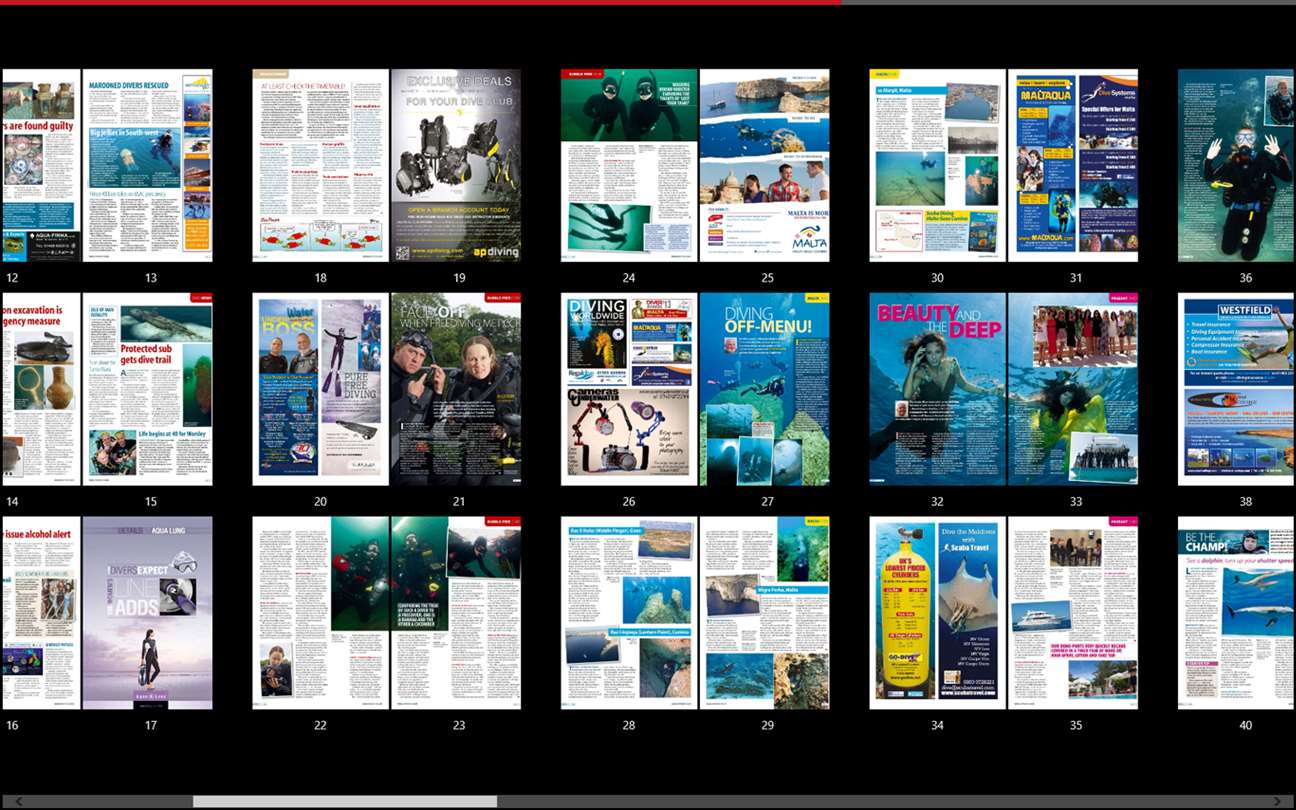Click the horizontal scrollbar's light gray thumb

pyautogui.click(x=345, y=802)
